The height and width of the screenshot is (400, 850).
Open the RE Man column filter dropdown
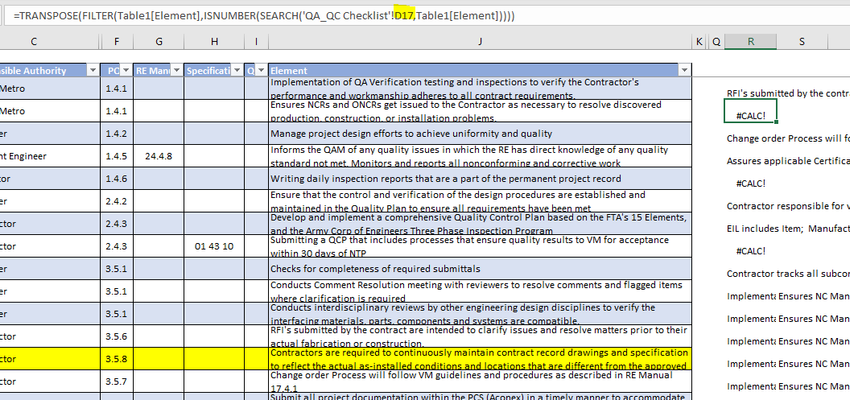(x=176, y=70)
